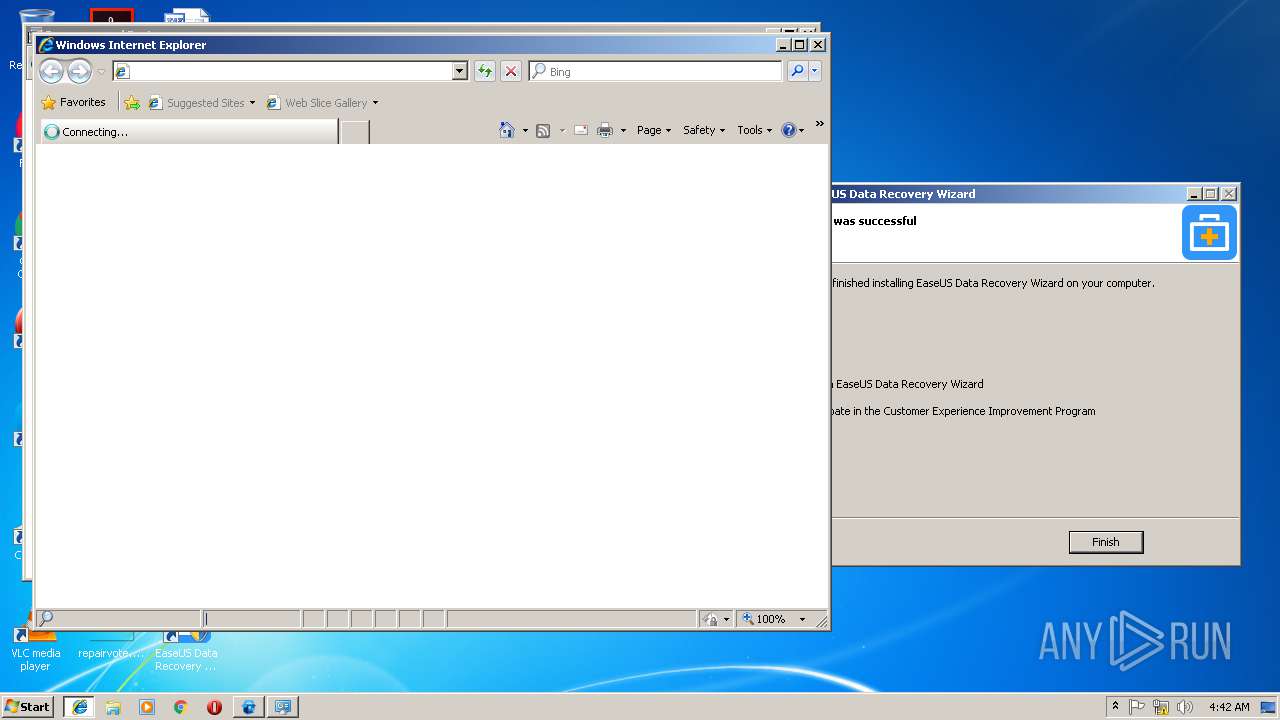Image resolution: width=1280 pixels, height=720 pixels.
Task: Click the Read Mail envelope icon
Action: (580, 130)
